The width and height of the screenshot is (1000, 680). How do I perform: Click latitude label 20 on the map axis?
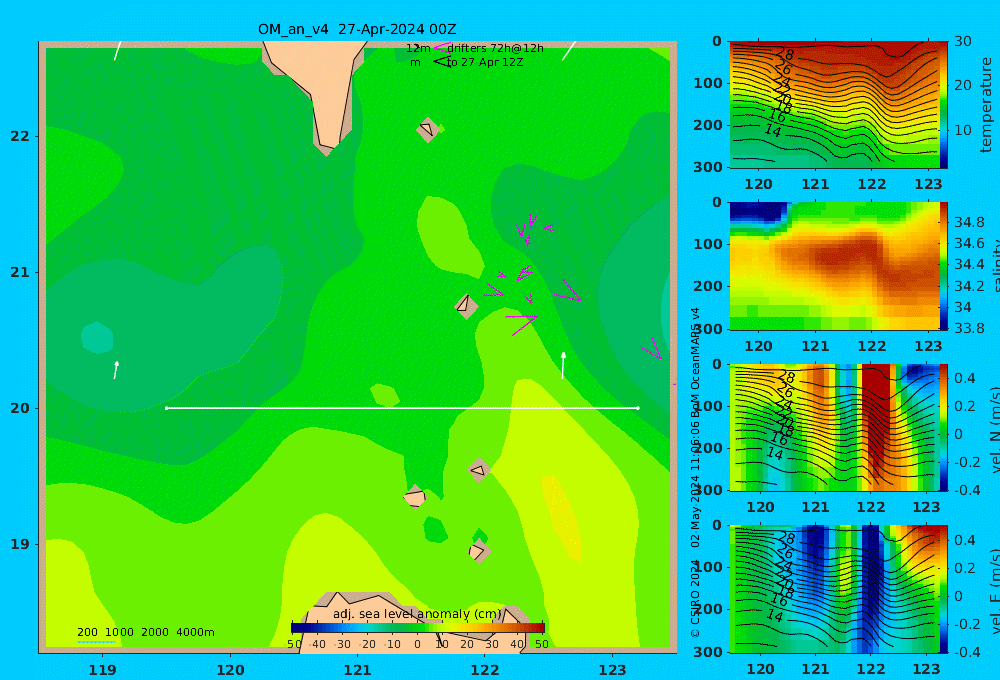20,408
